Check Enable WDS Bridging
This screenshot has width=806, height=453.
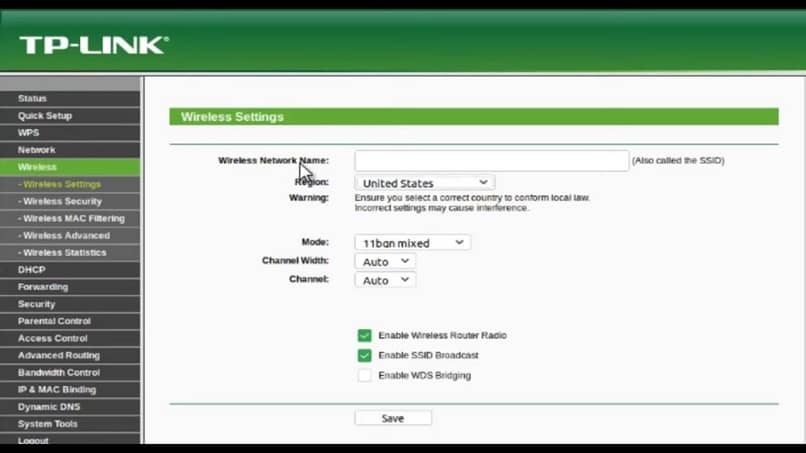[364, 375]
